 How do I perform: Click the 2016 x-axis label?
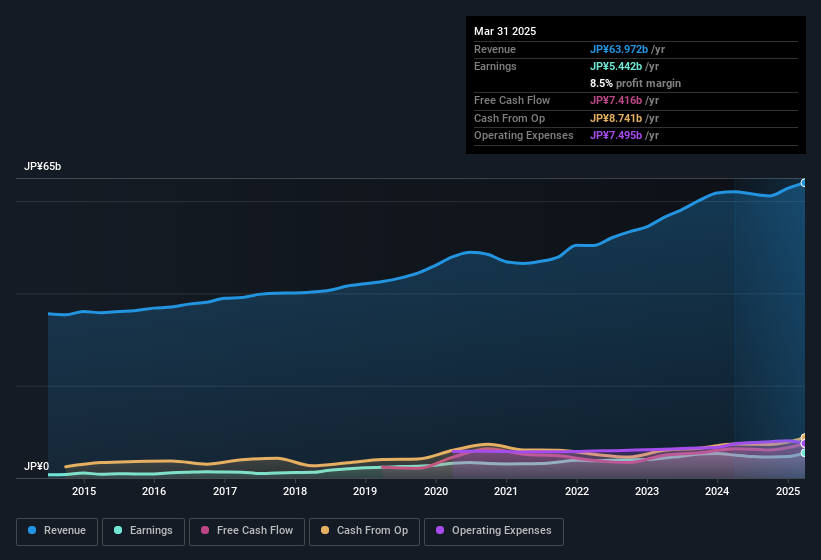pos(154,491)
